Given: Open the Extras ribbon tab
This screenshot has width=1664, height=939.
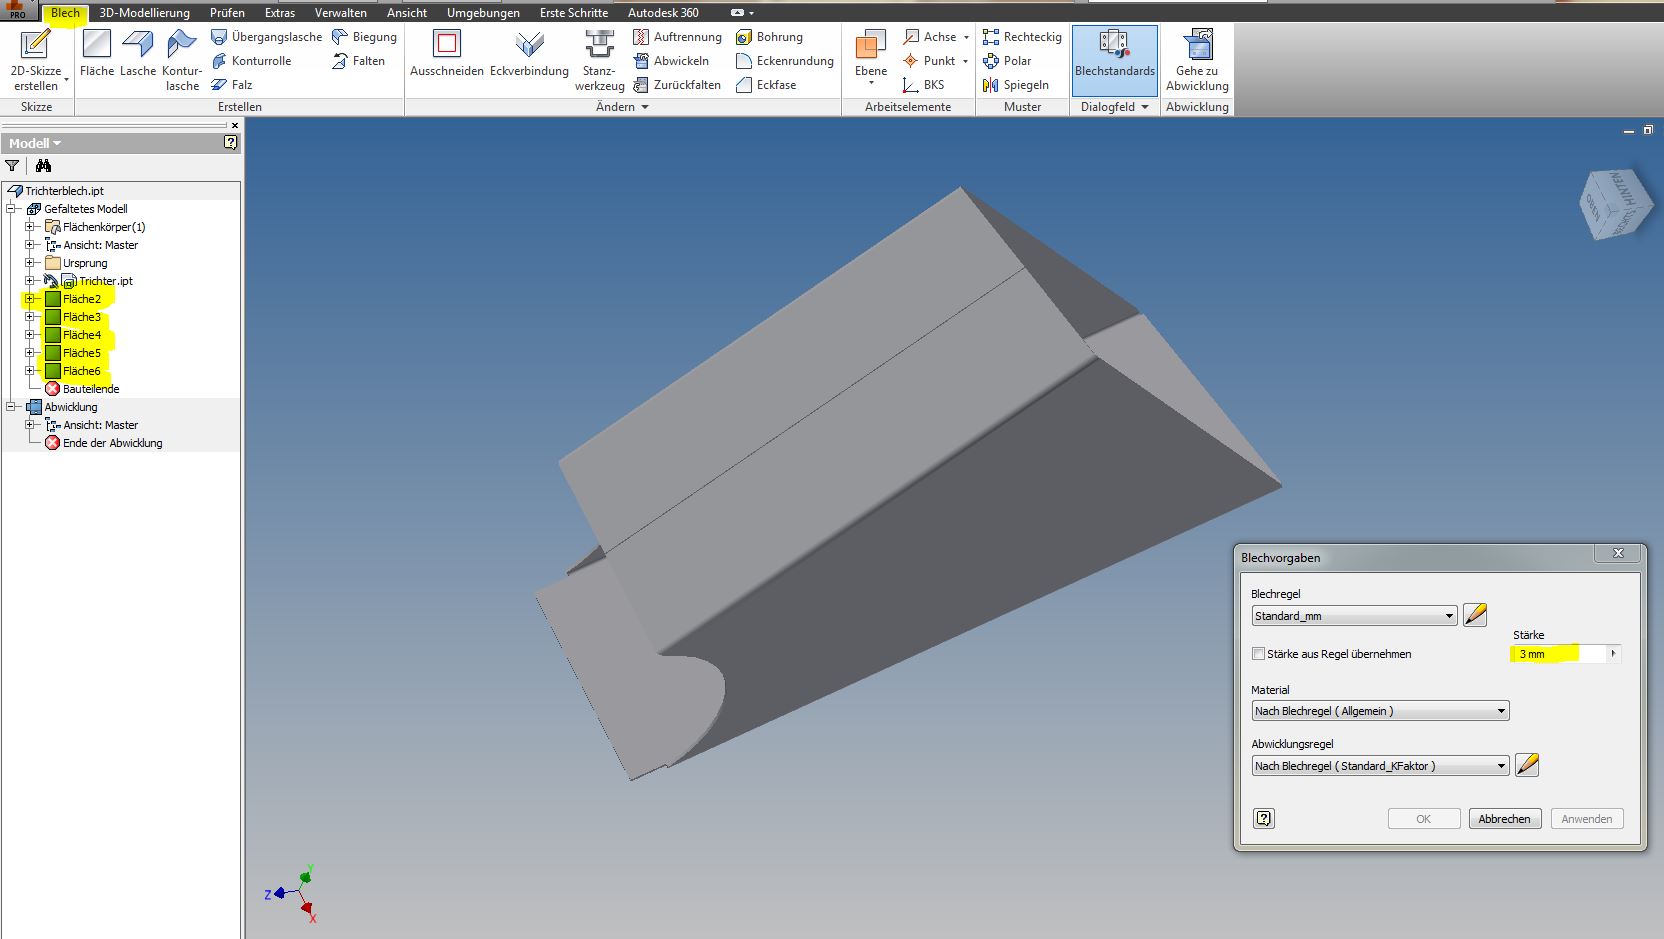Looking at the screenshot, I should click(280, 13).
